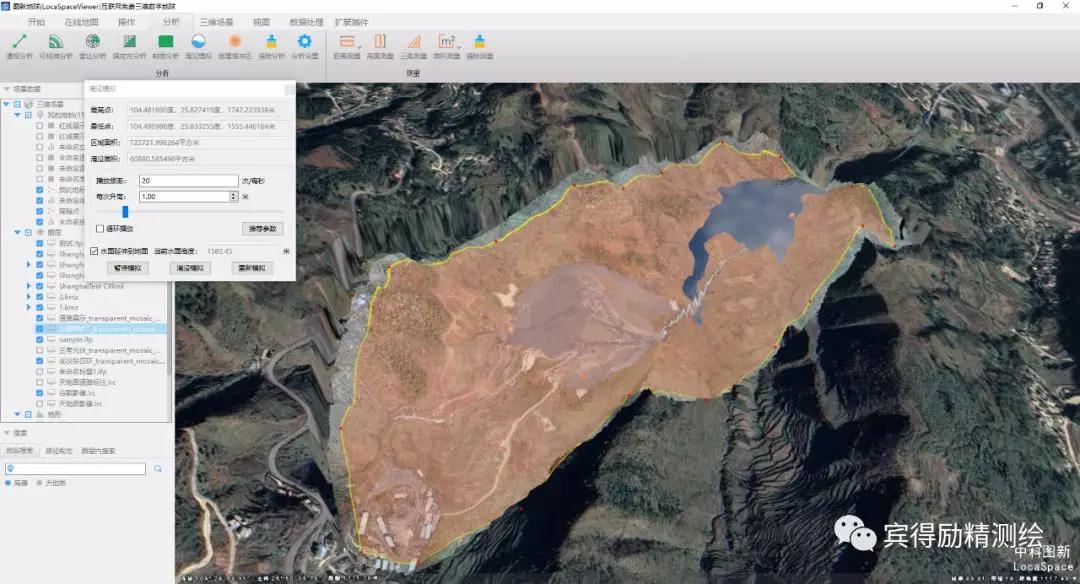Click the flood simulation speed slider handle
This screenshot has height=584, width=1080.
pyautogui.click(x=125, y=211)
